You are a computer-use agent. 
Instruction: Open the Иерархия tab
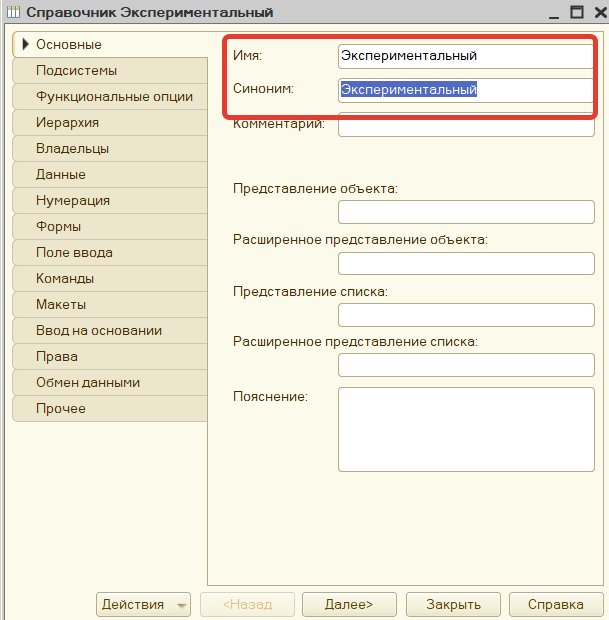pos(110,123)
